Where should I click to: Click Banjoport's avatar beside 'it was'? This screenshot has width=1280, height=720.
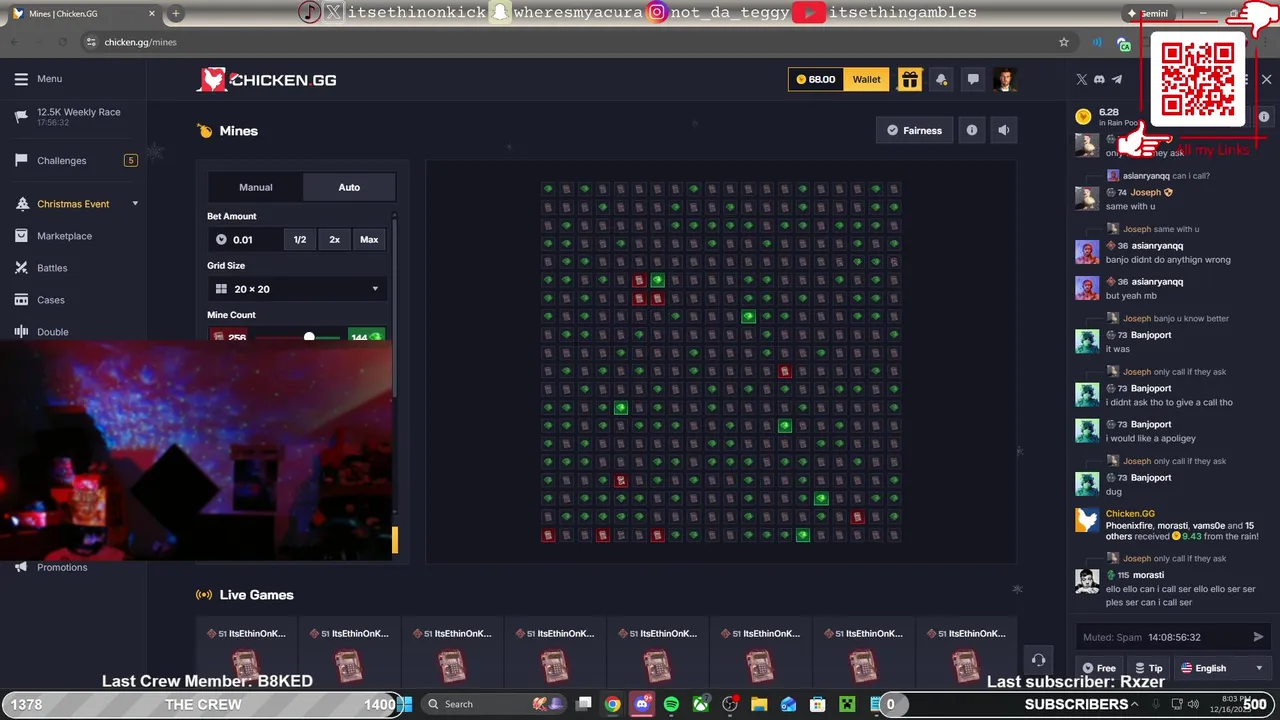[x=1087, y=341]
